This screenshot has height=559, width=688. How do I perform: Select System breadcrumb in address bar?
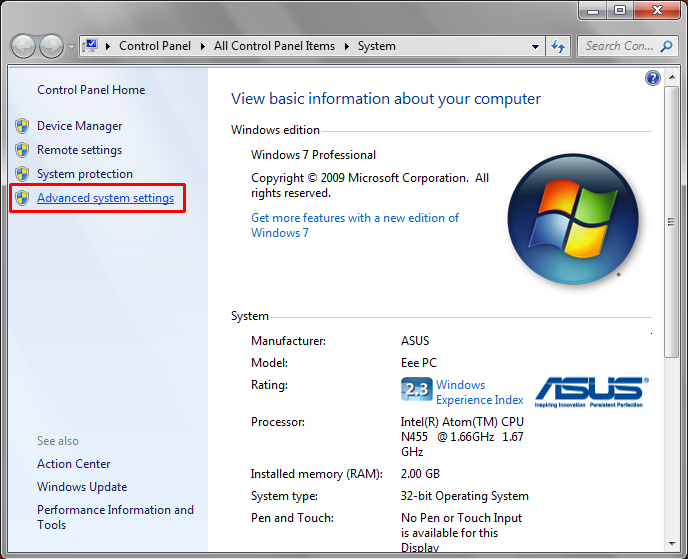pos(376,46)
